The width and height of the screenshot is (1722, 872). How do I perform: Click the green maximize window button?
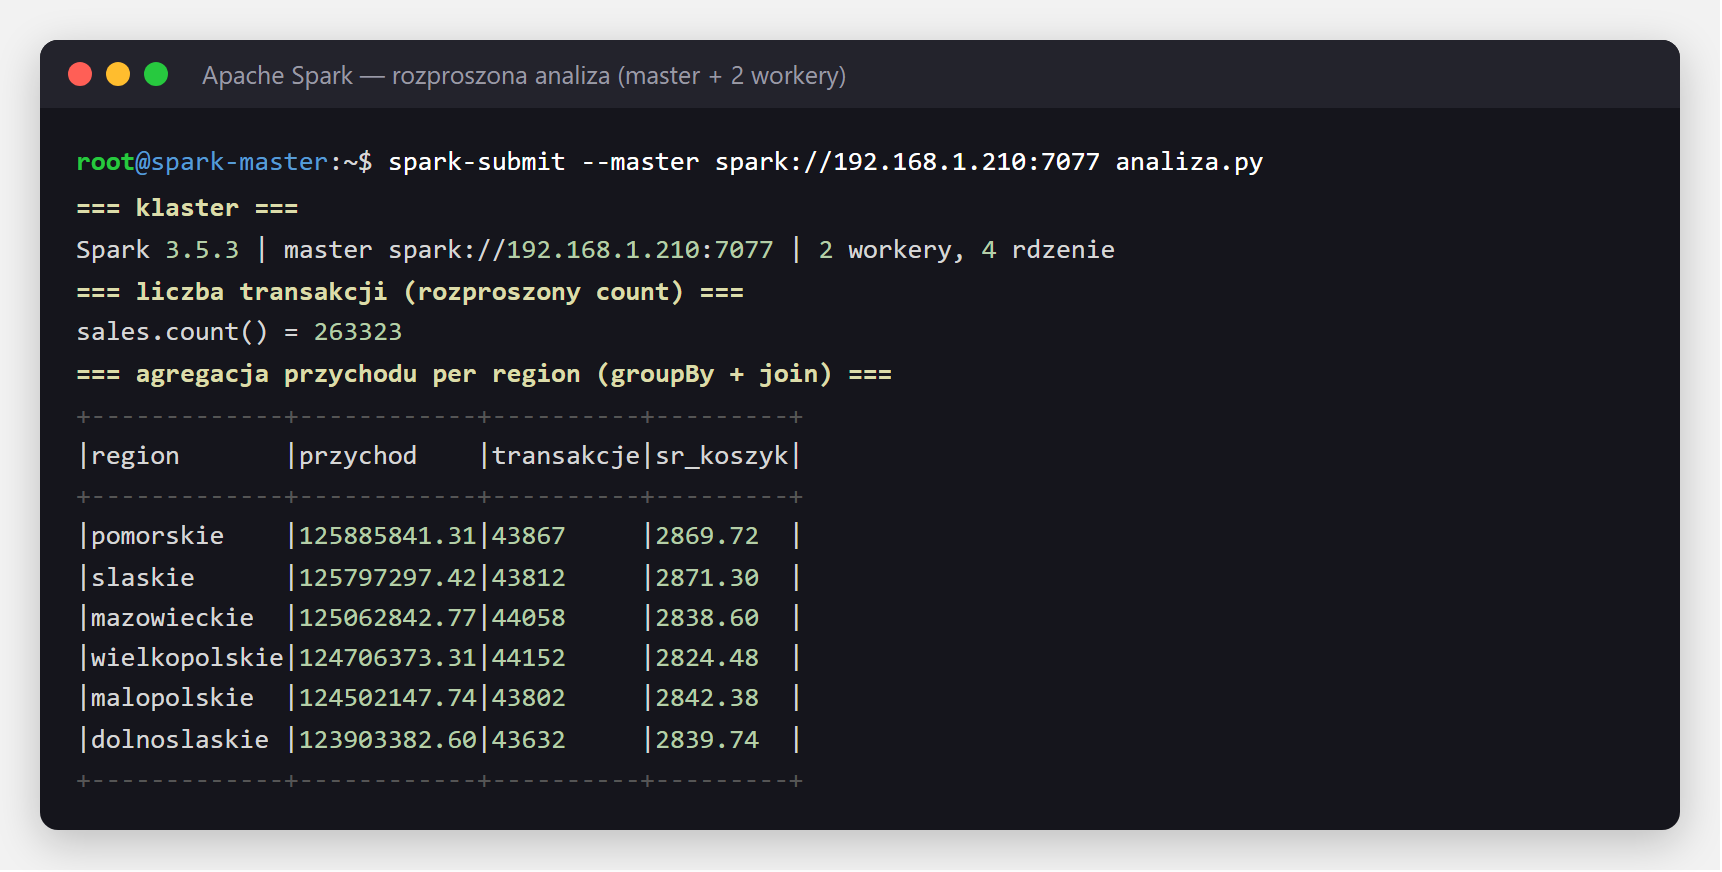tap(156, 75)
